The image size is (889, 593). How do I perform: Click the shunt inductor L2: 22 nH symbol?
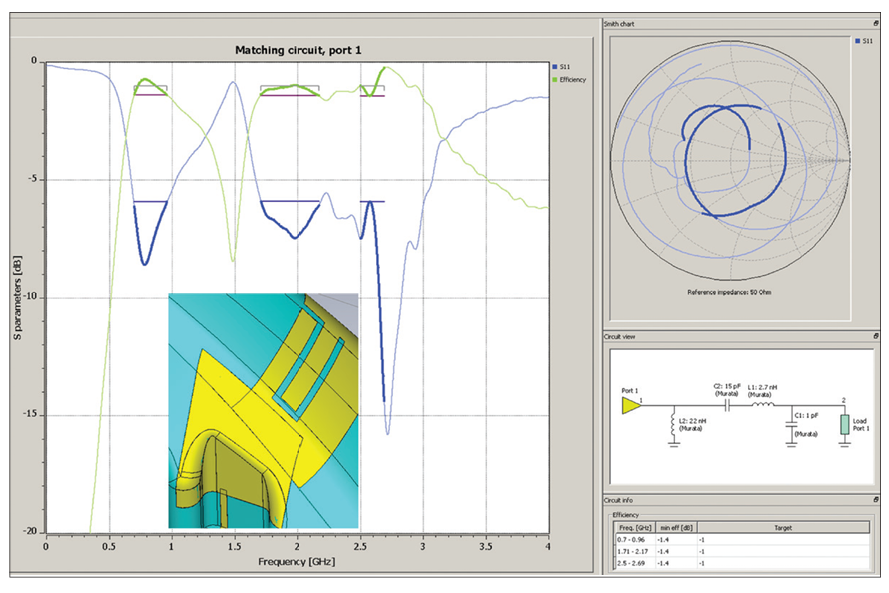point(673,424)
